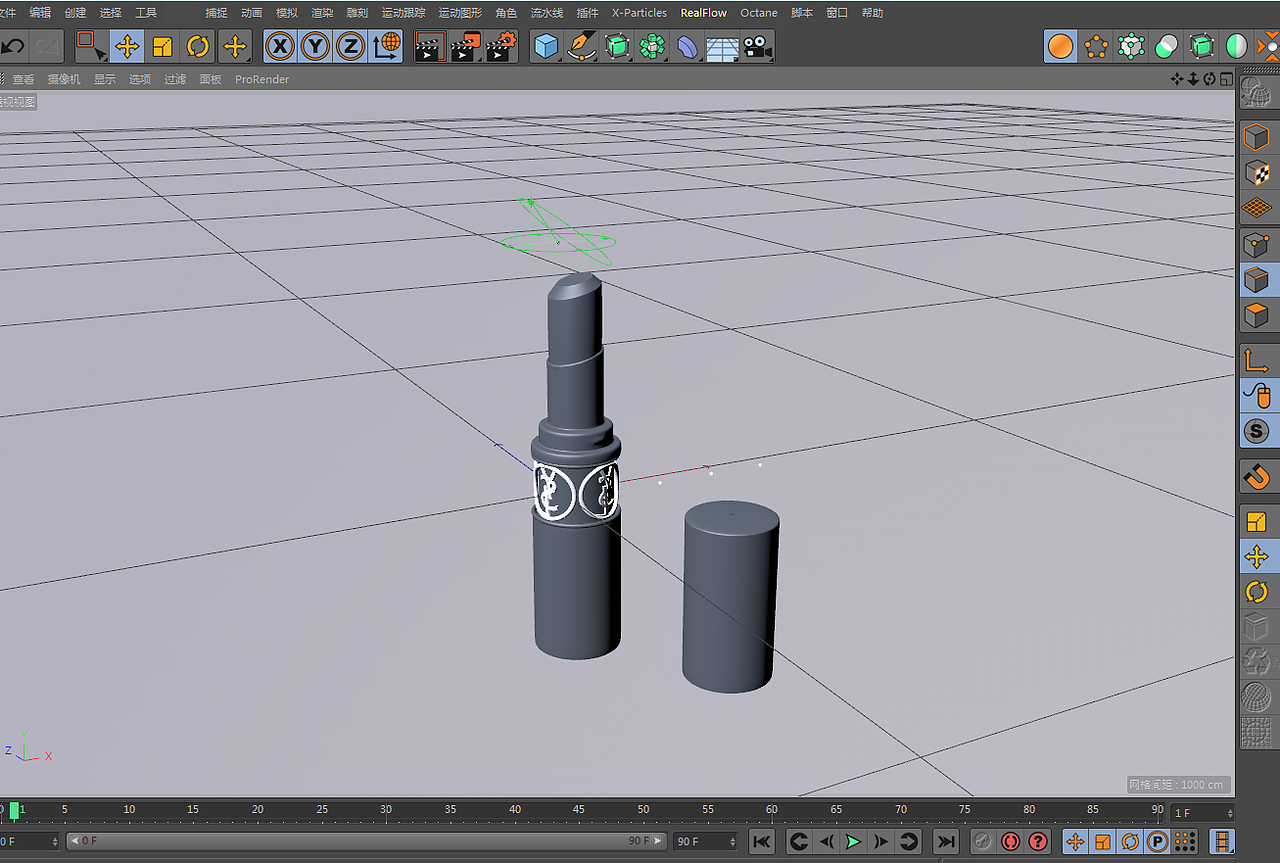Toggle Enable Axis icon
Screen dimensions: 1280x863
pyautogui.click(x=1256, y=360)
